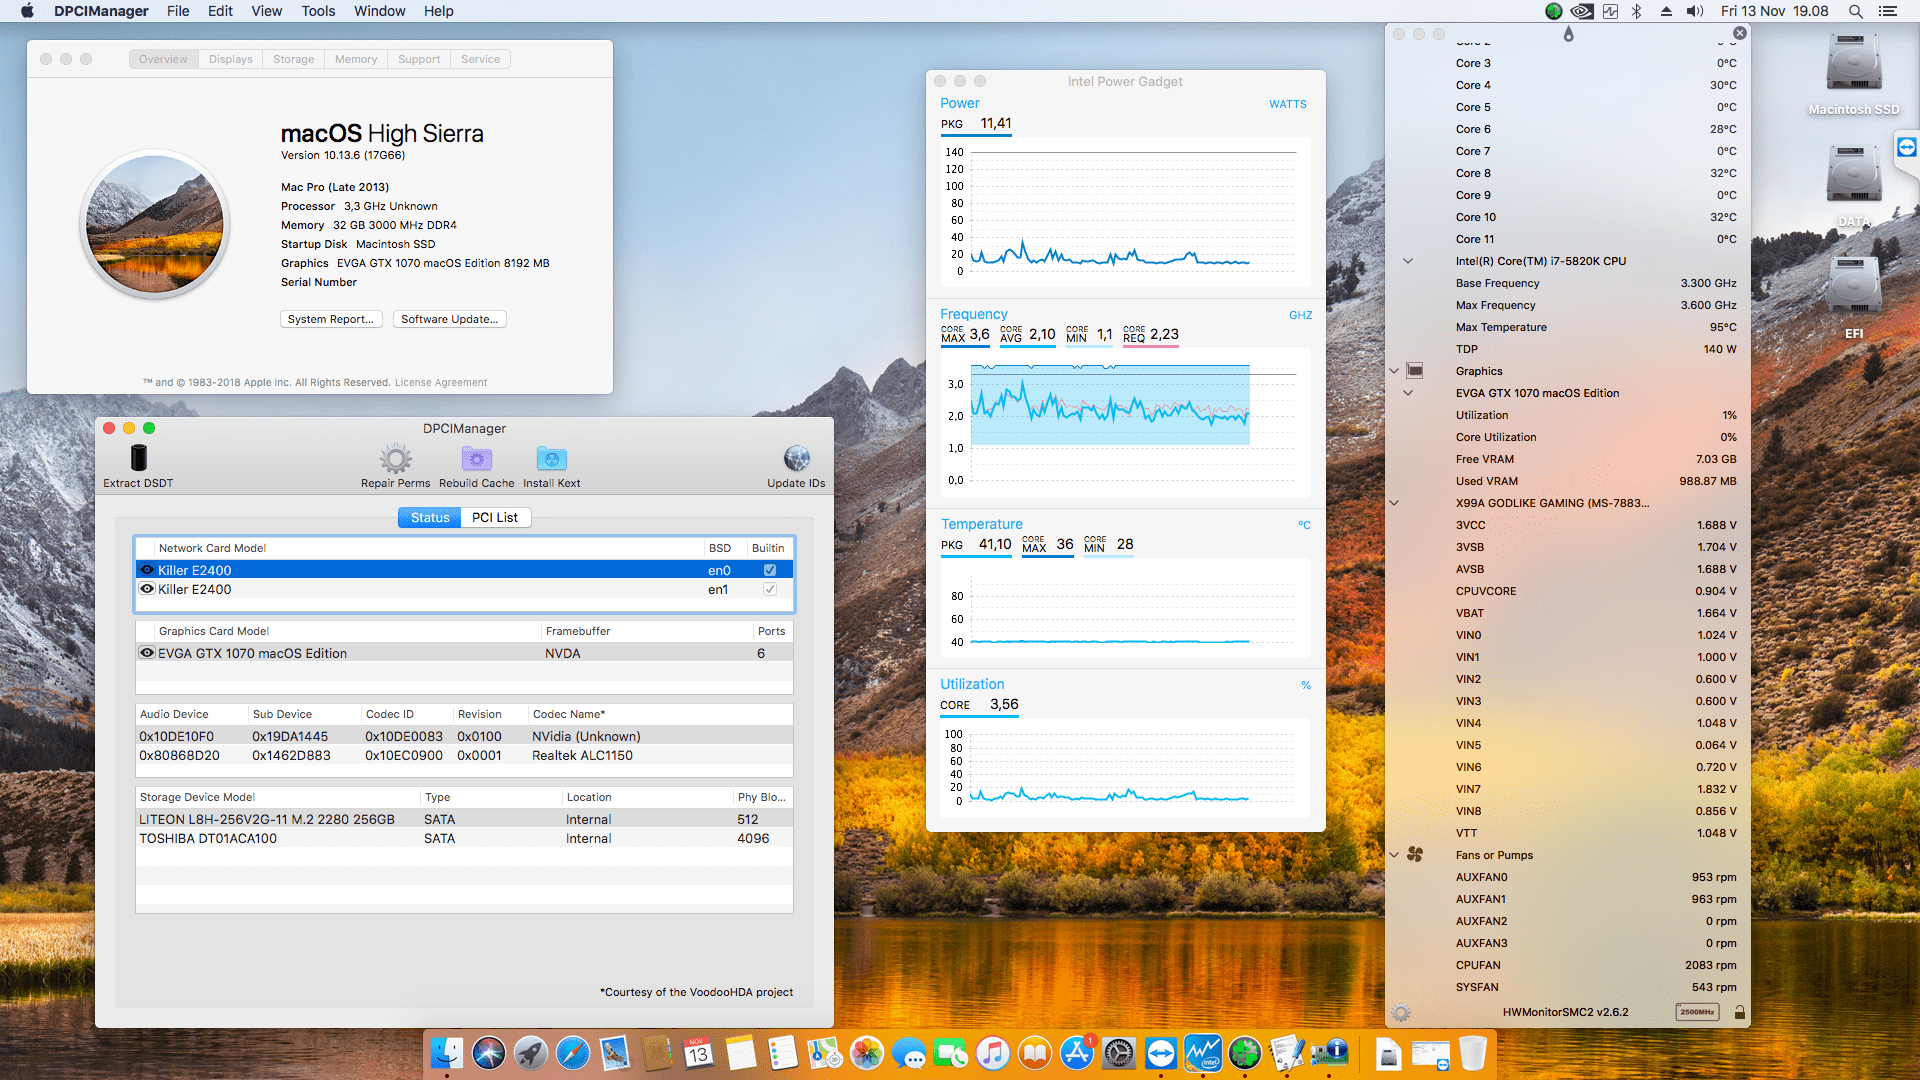Select the Realtek ALC1150 audio row

coord(464,755)
